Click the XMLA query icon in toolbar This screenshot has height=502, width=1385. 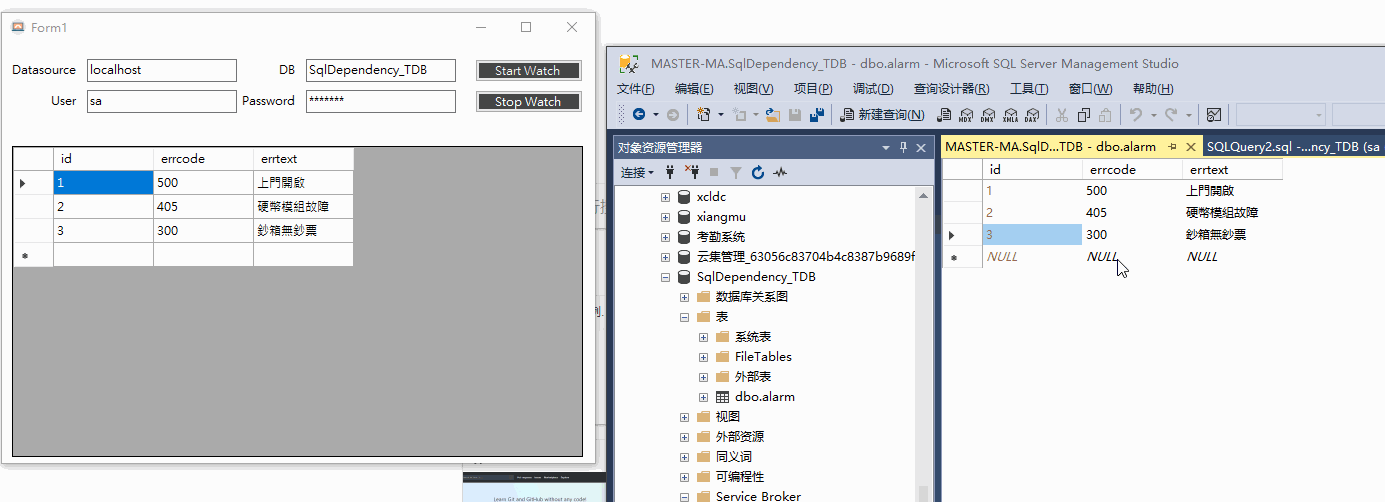[x=1010, y=115]
